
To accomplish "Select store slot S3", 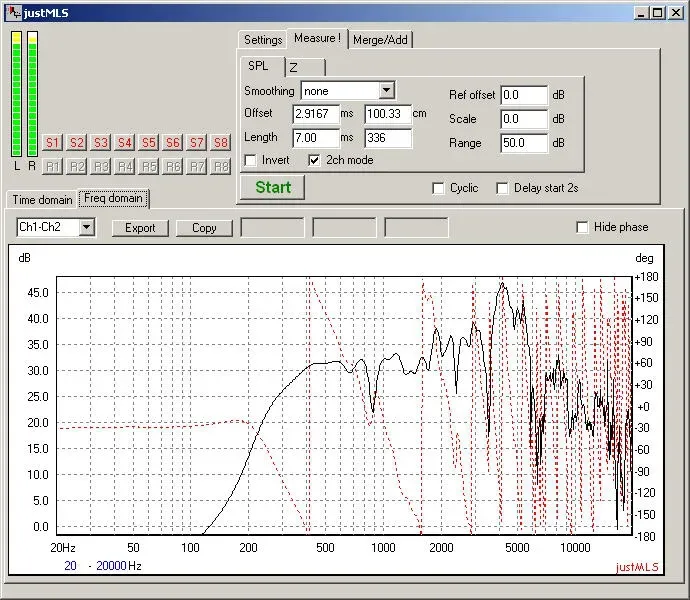I will coord(101,143).
